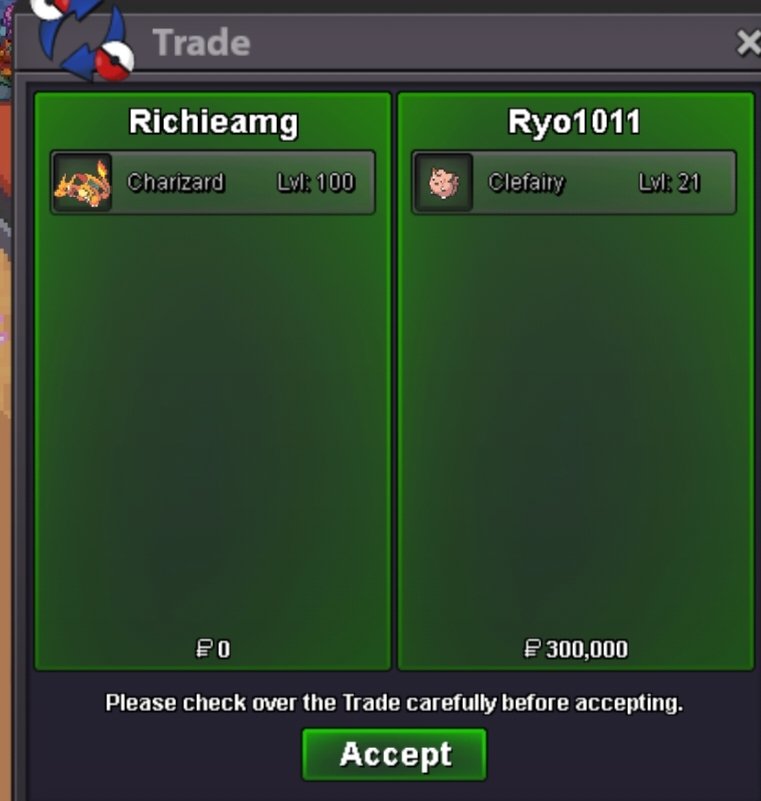
Task: Close the Trade window
Action: [749, 42]
